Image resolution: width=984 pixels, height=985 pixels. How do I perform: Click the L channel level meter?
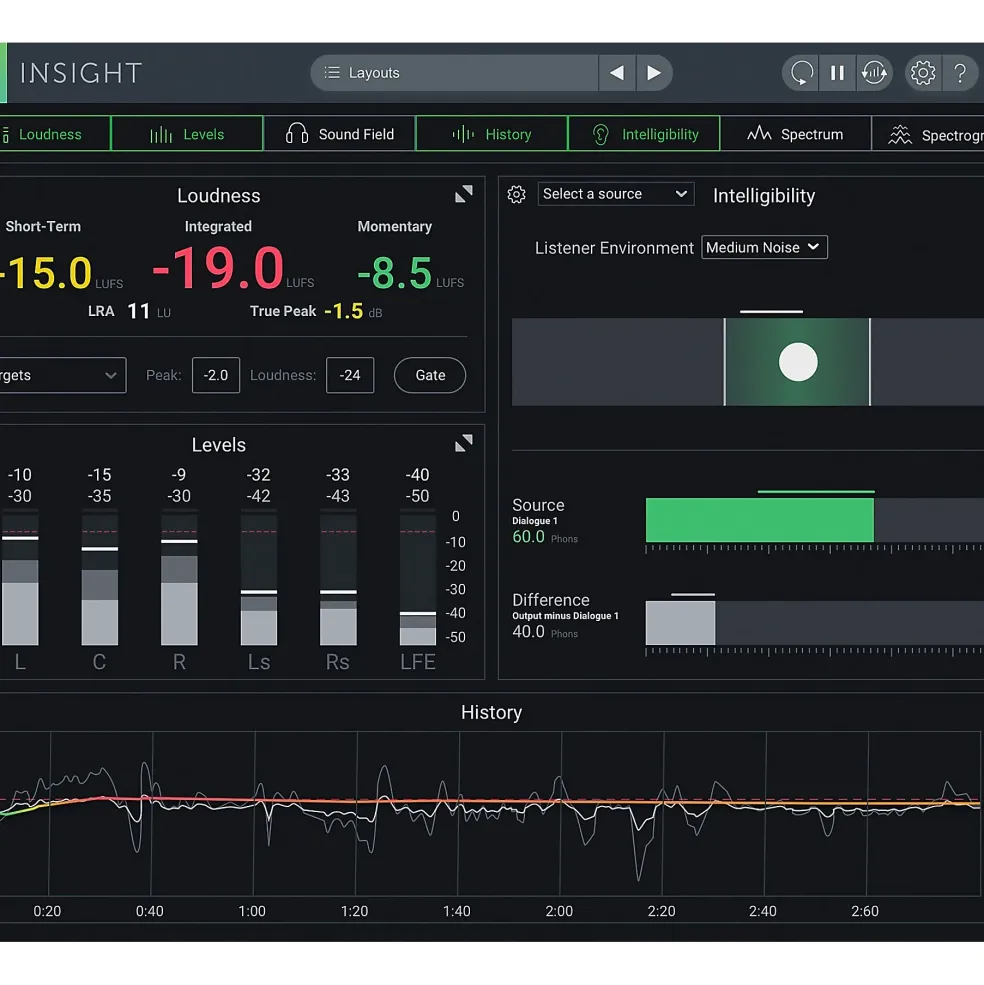pyautogui.click(x=20, y=578)
